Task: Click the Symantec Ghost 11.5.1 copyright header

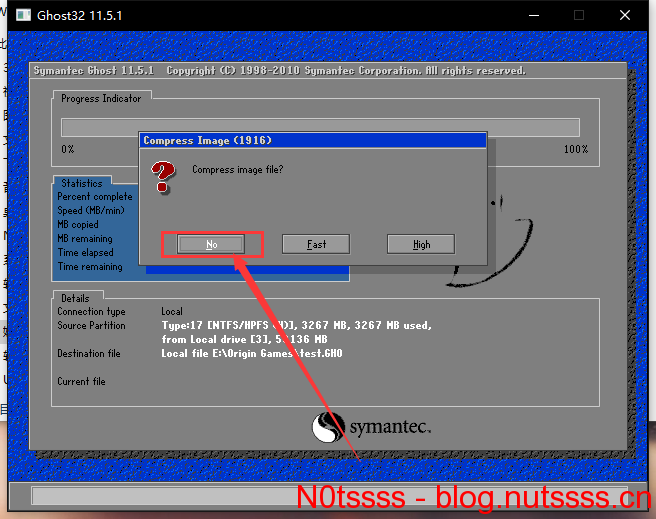Action: click(x=279, y=70)
